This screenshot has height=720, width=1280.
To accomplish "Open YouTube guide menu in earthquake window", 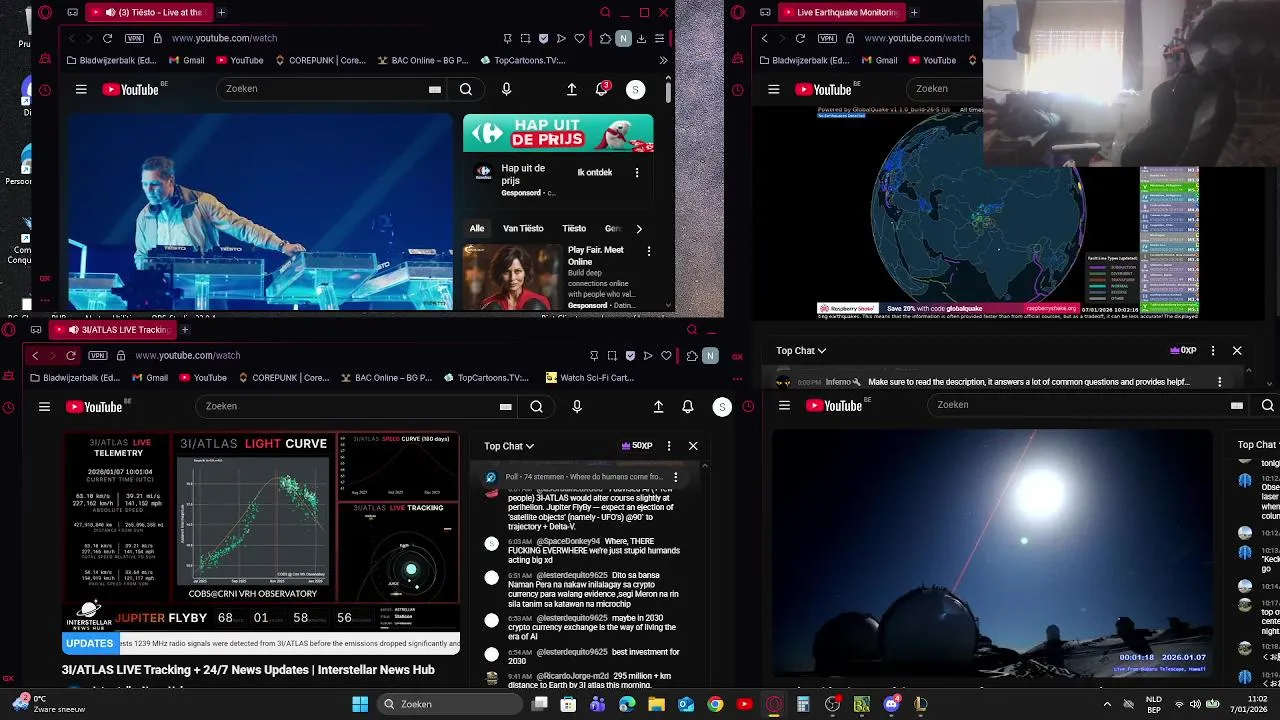I will [x=773, y=89].
